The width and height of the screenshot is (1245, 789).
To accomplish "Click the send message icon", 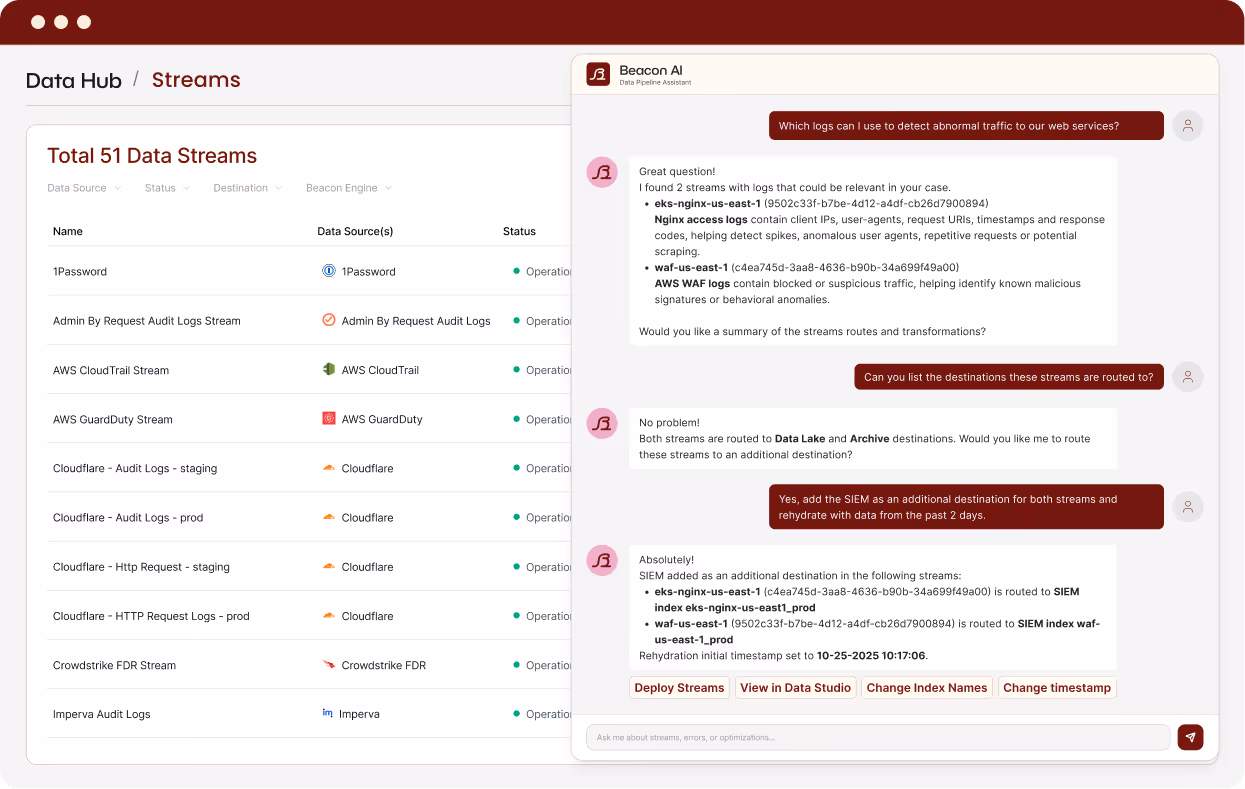I will 1189,737.
